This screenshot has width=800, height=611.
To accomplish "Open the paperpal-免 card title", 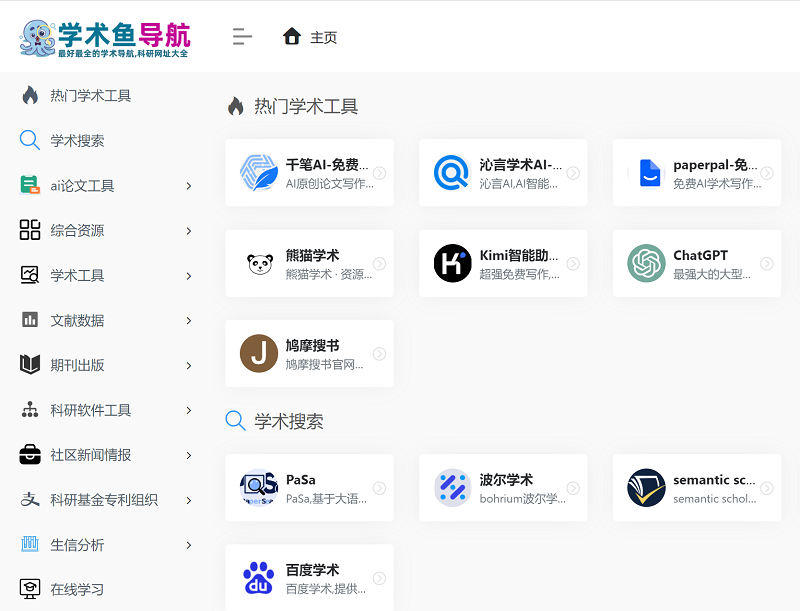I will (x=714, y=165).
